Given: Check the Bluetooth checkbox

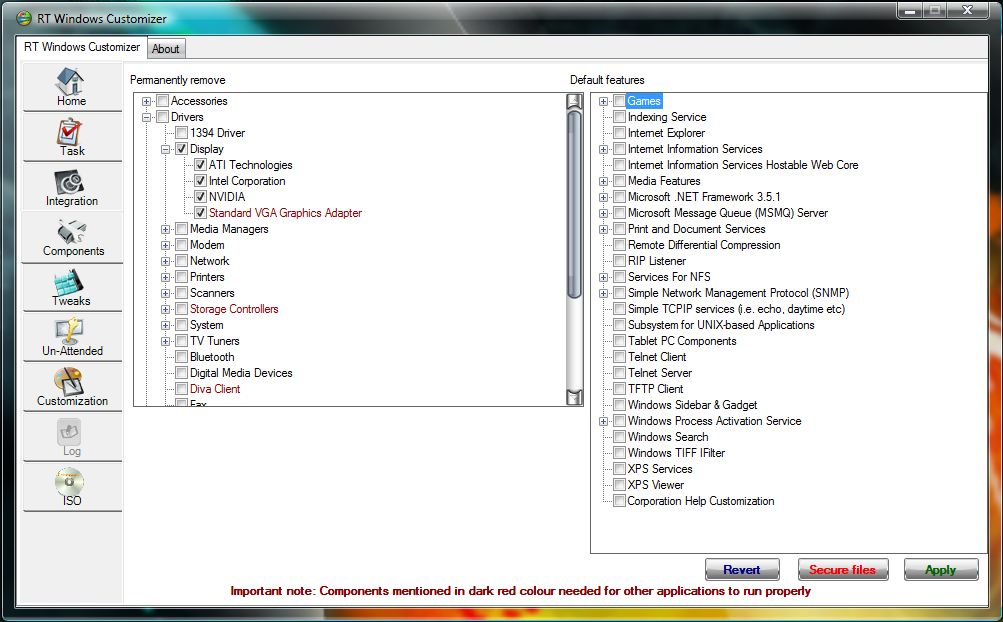Looking at the screenshot, I should pyautogui.click(x=182, y=356).
